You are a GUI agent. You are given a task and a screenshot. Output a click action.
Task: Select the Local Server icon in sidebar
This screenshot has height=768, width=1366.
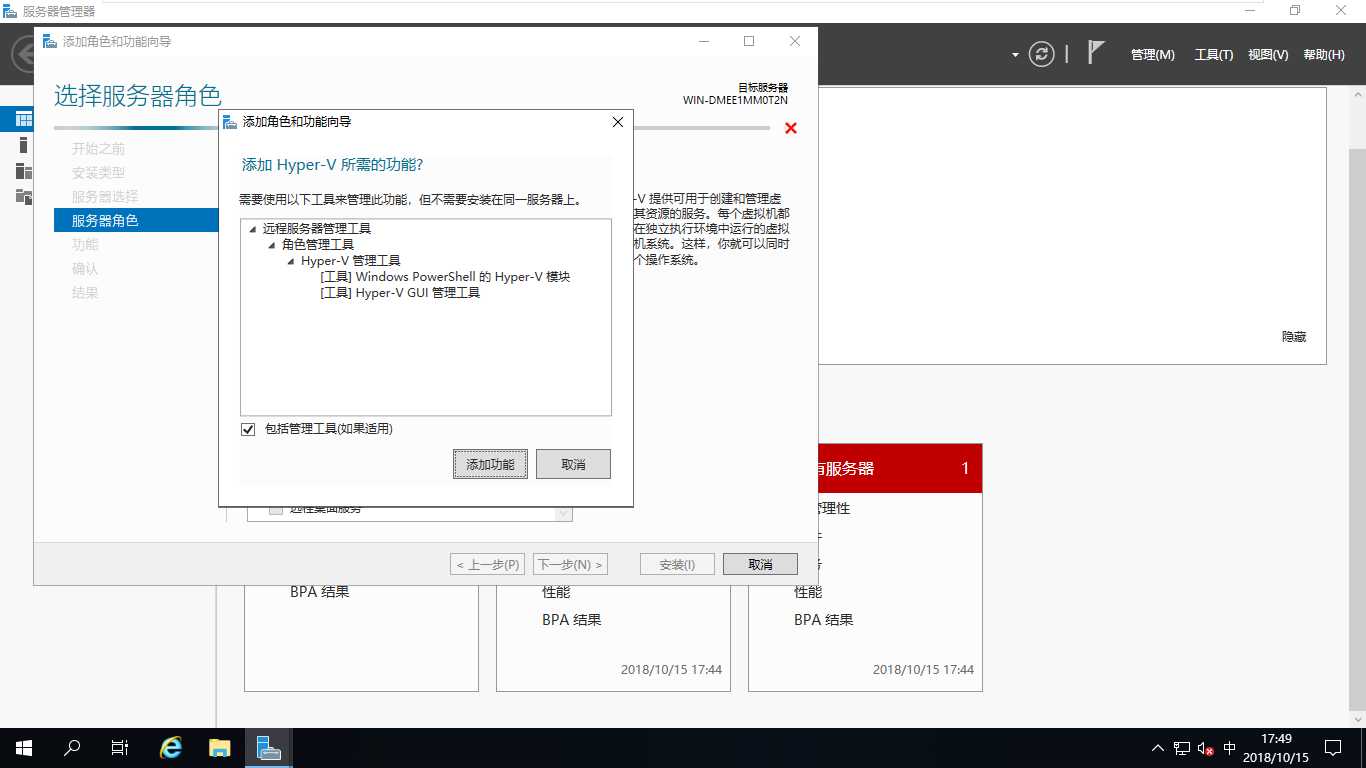23,145
